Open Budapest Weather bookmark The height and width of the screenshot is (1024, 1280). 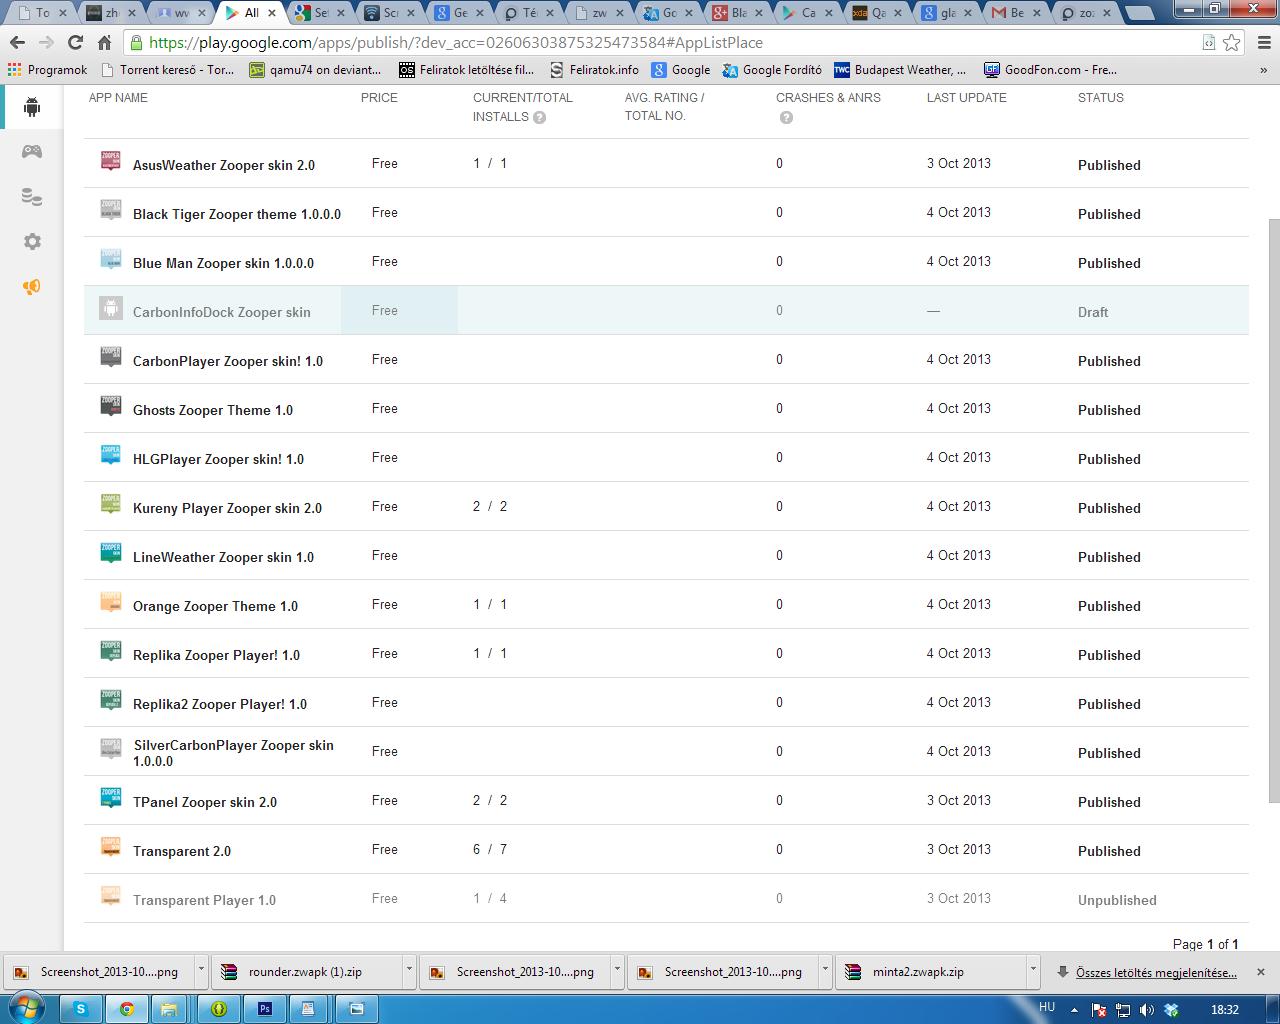click(900, 70)
